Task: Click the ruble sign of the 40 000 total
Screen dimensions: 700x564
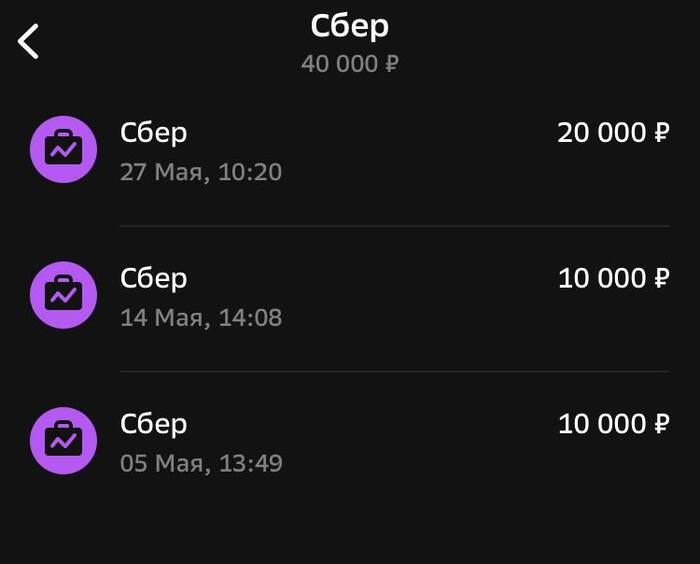Action: (392, 64)
